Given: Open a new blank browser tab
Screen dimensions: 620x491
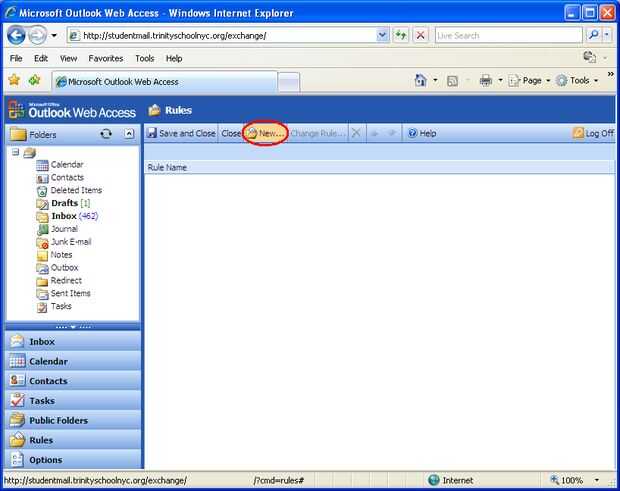Looking at the screenshot, I should 289,82.
